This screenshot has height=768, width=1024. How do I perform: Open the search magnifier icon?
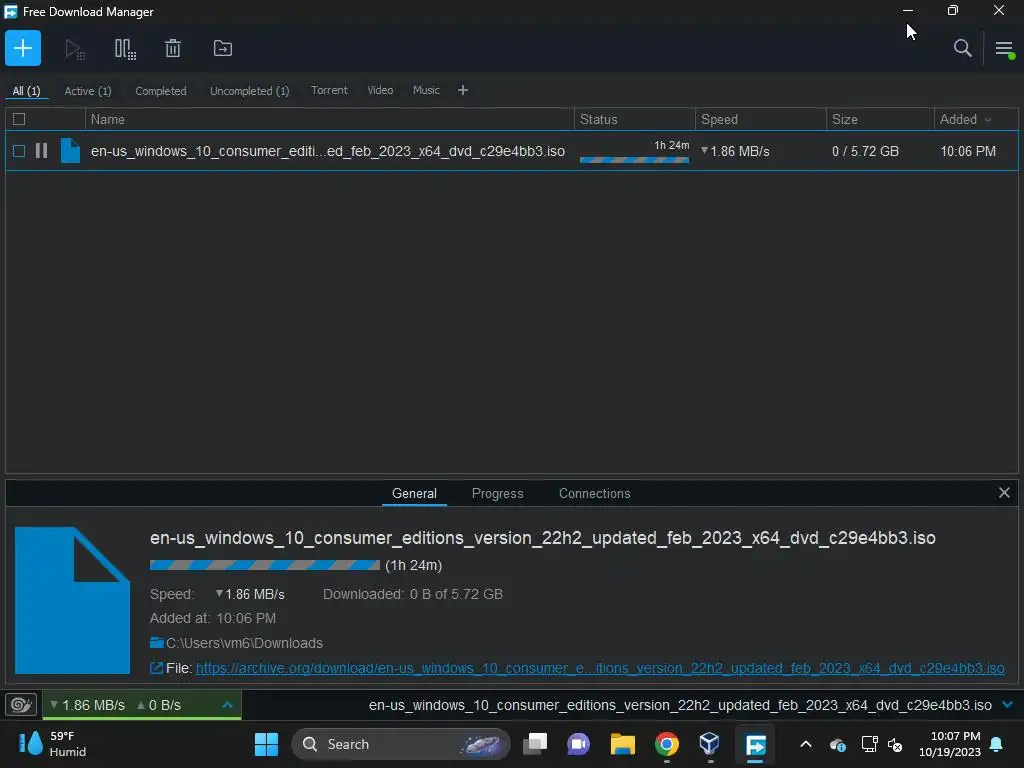click(962, 48)
